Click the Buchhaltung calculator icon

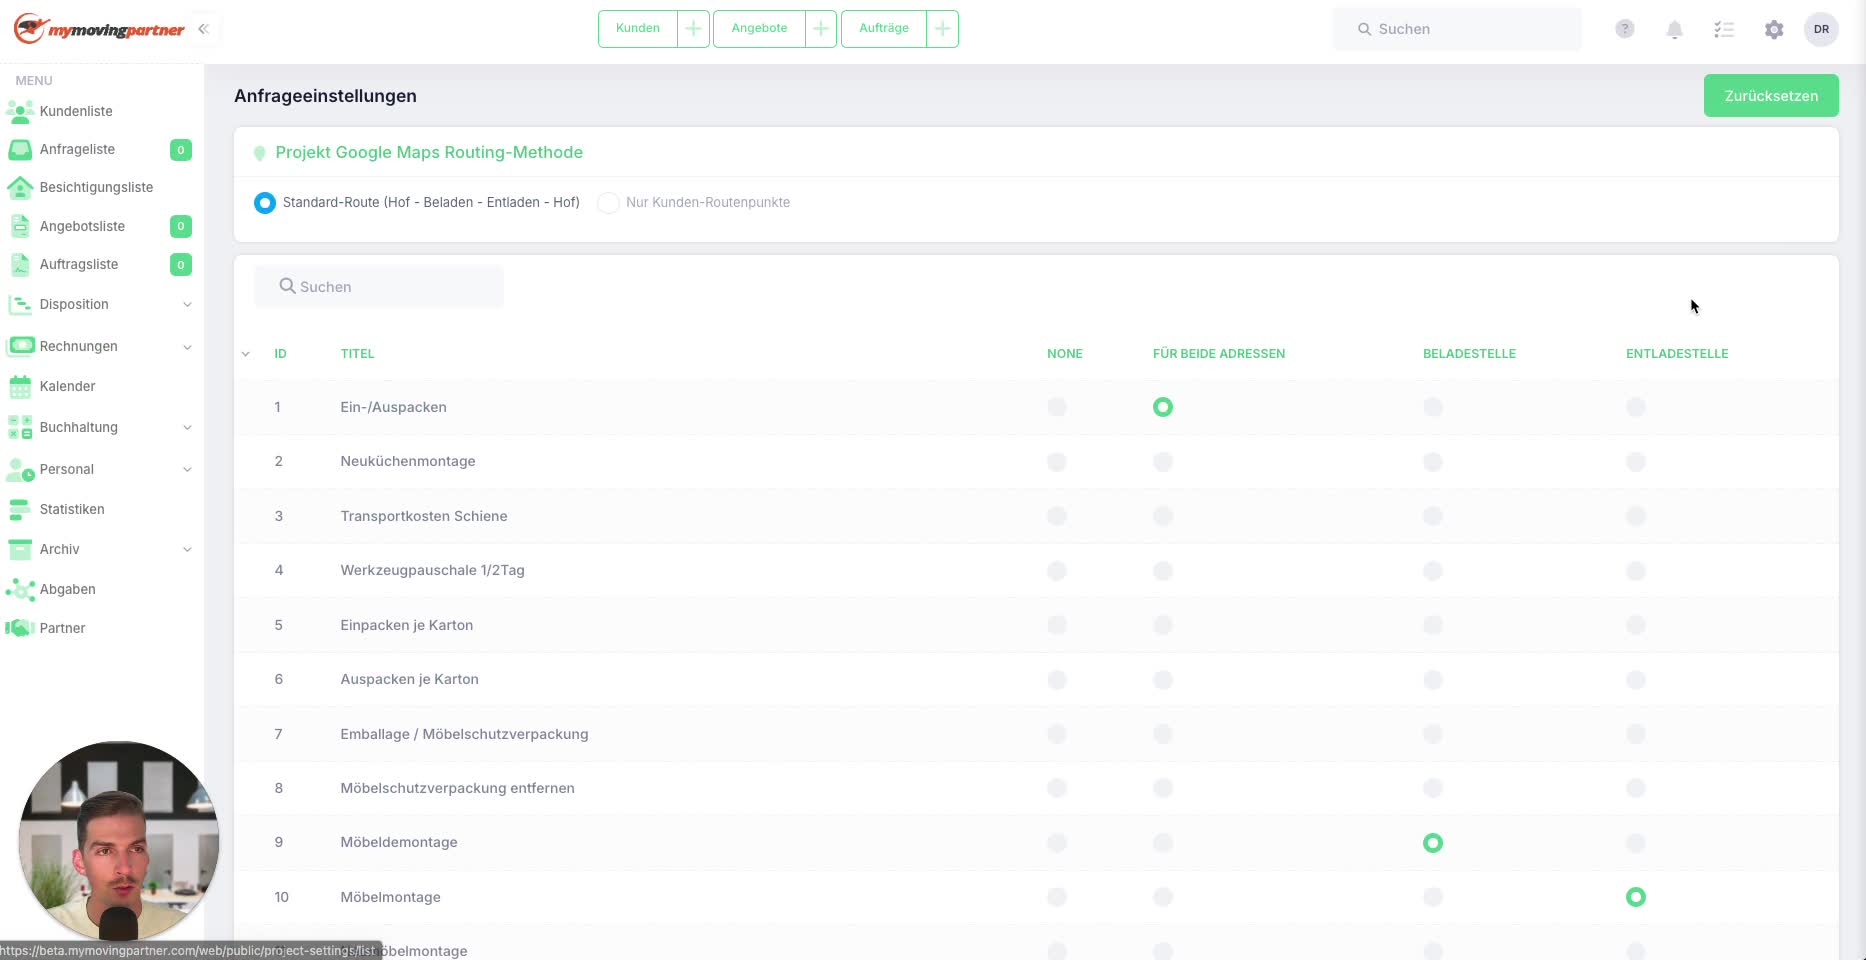[20, 427]
